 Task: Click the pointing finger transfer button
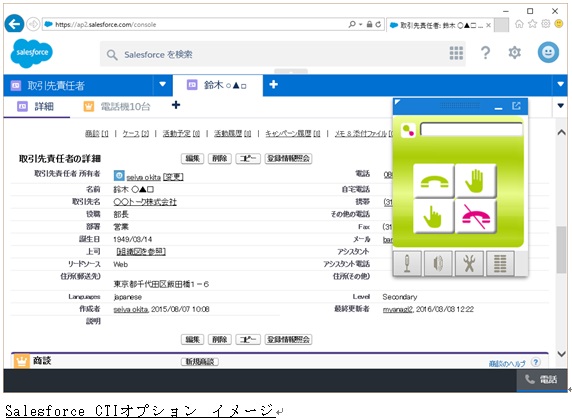coord(434,217)
